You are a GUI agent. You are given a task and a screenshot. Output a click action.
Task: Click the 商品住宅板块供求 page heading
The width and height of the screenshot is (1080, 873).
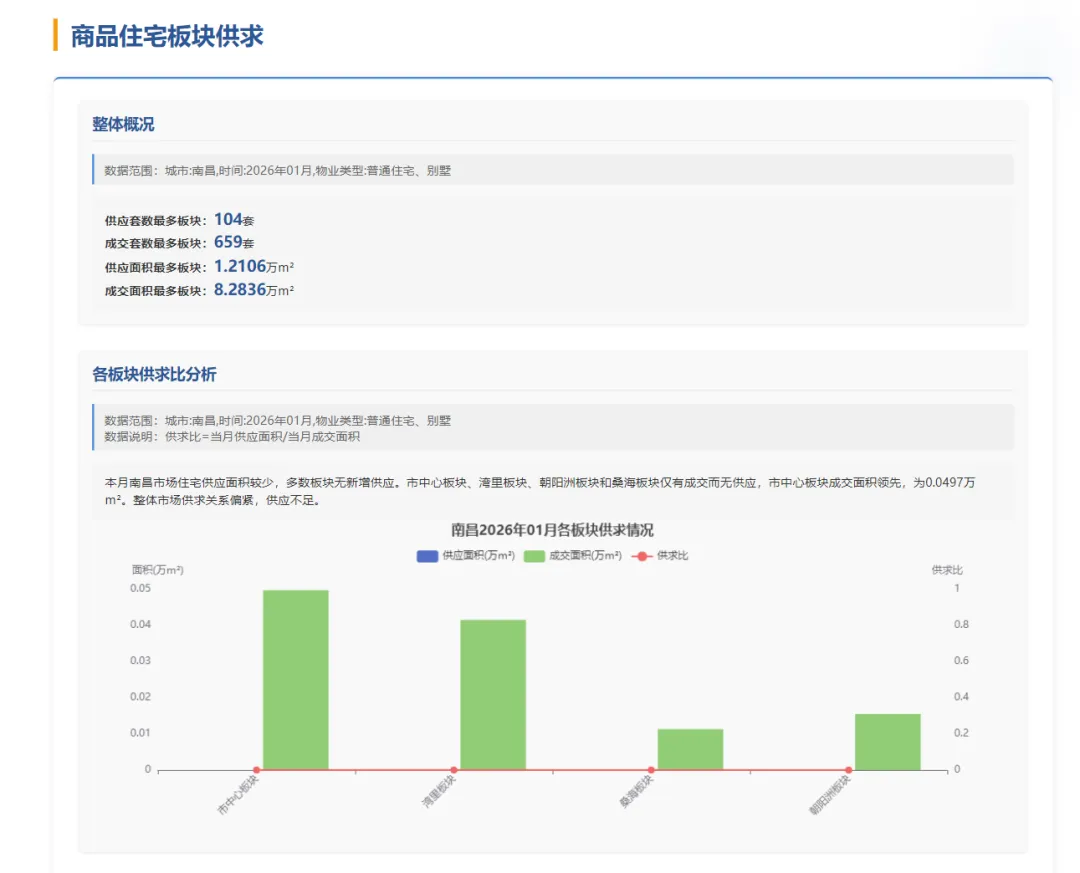click(167, 36)
